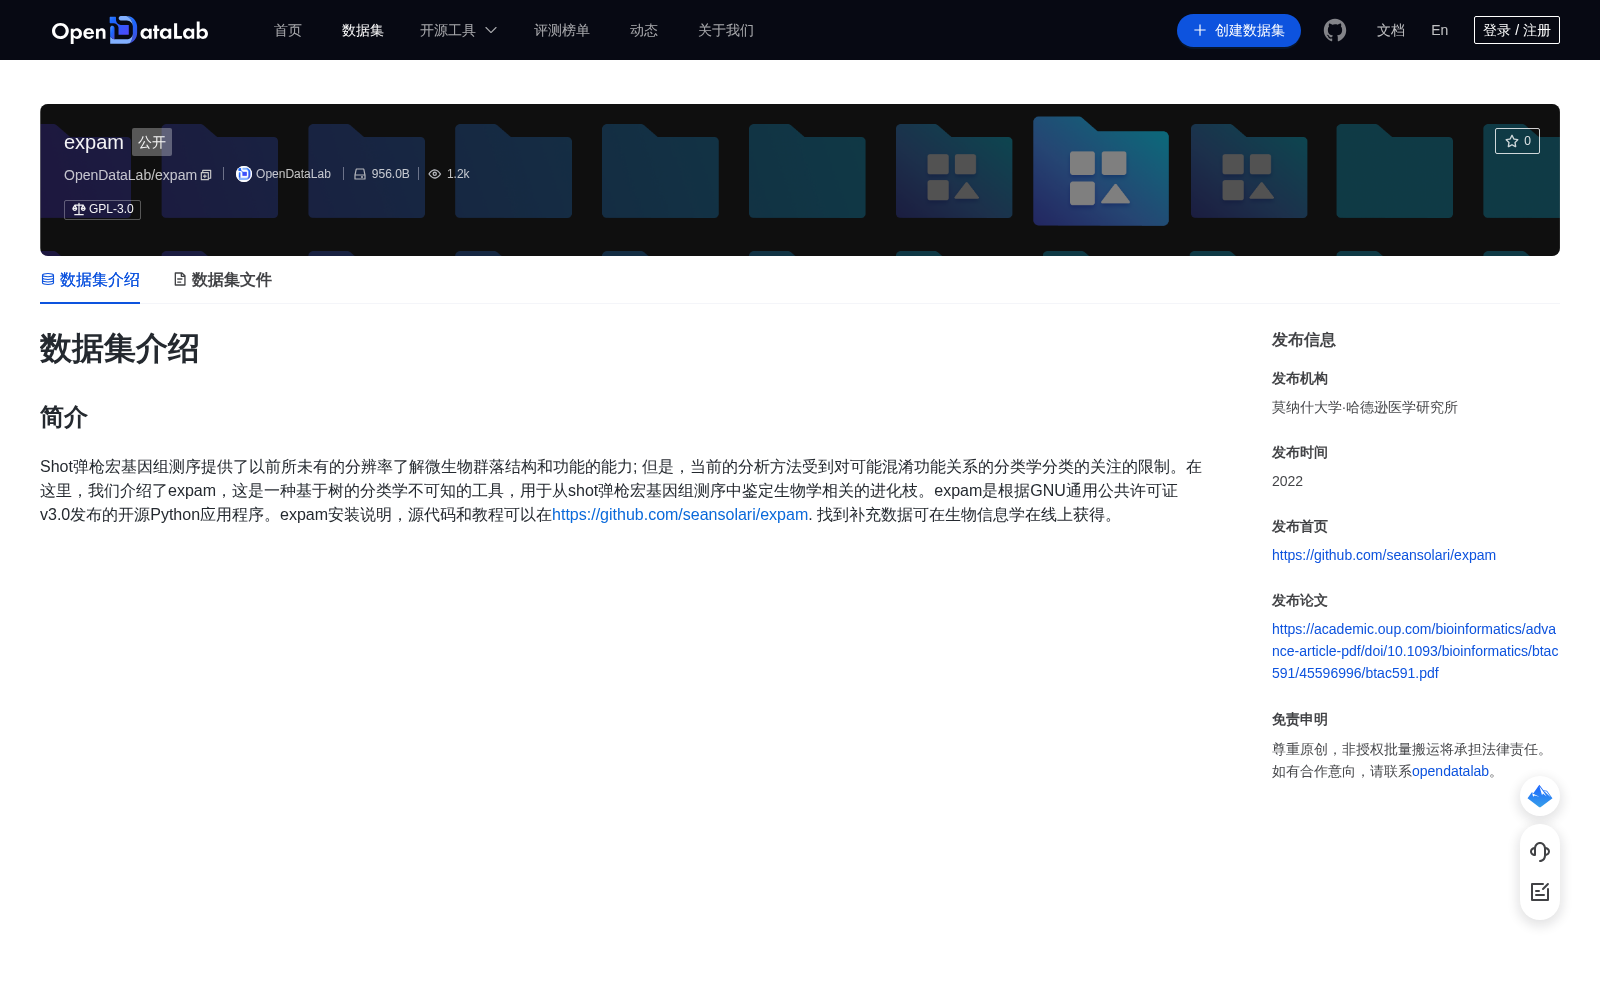The width and height of the screenshot is (1600, 1000).
Task: Switch language to En
Action: click(x=1440, y=30)
